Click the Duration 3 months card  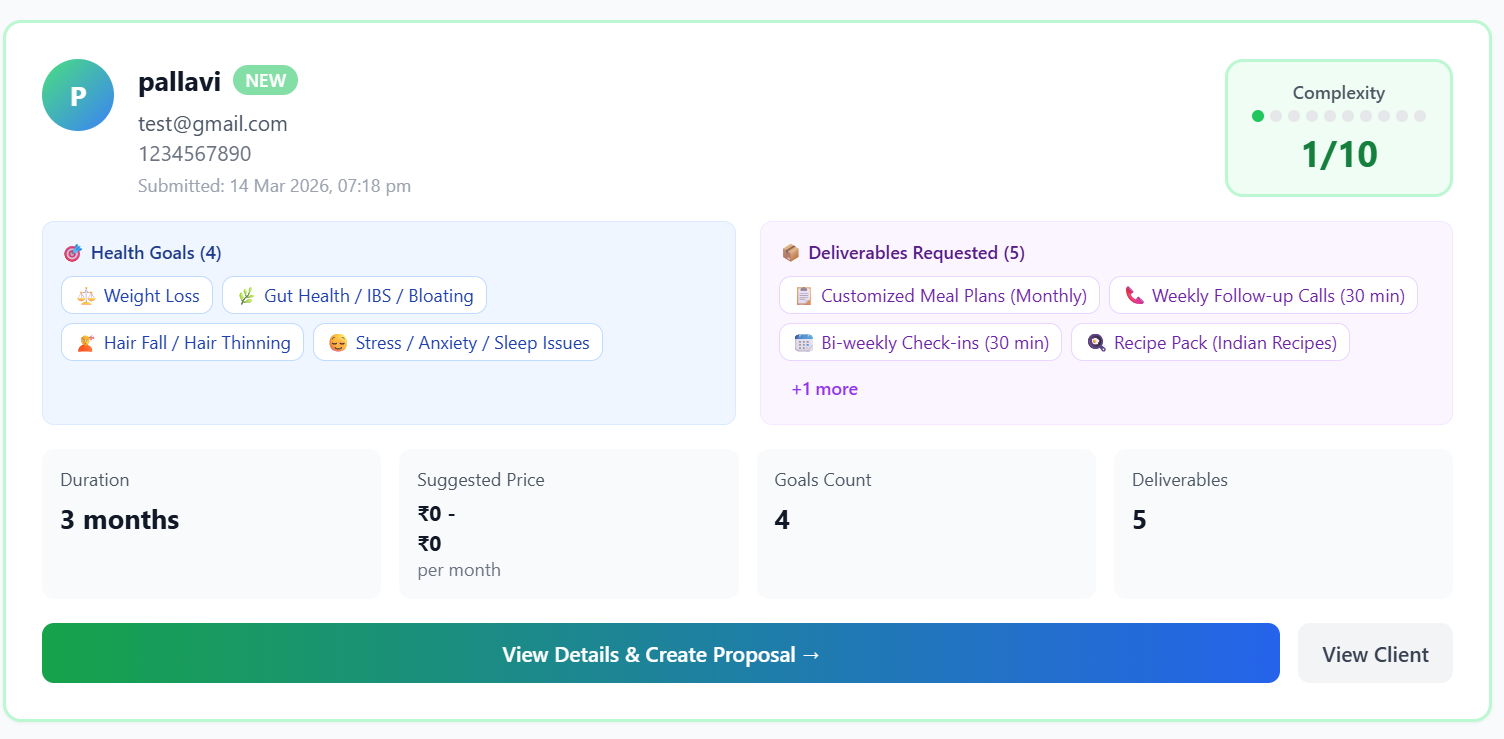click(x=211, y=524)
